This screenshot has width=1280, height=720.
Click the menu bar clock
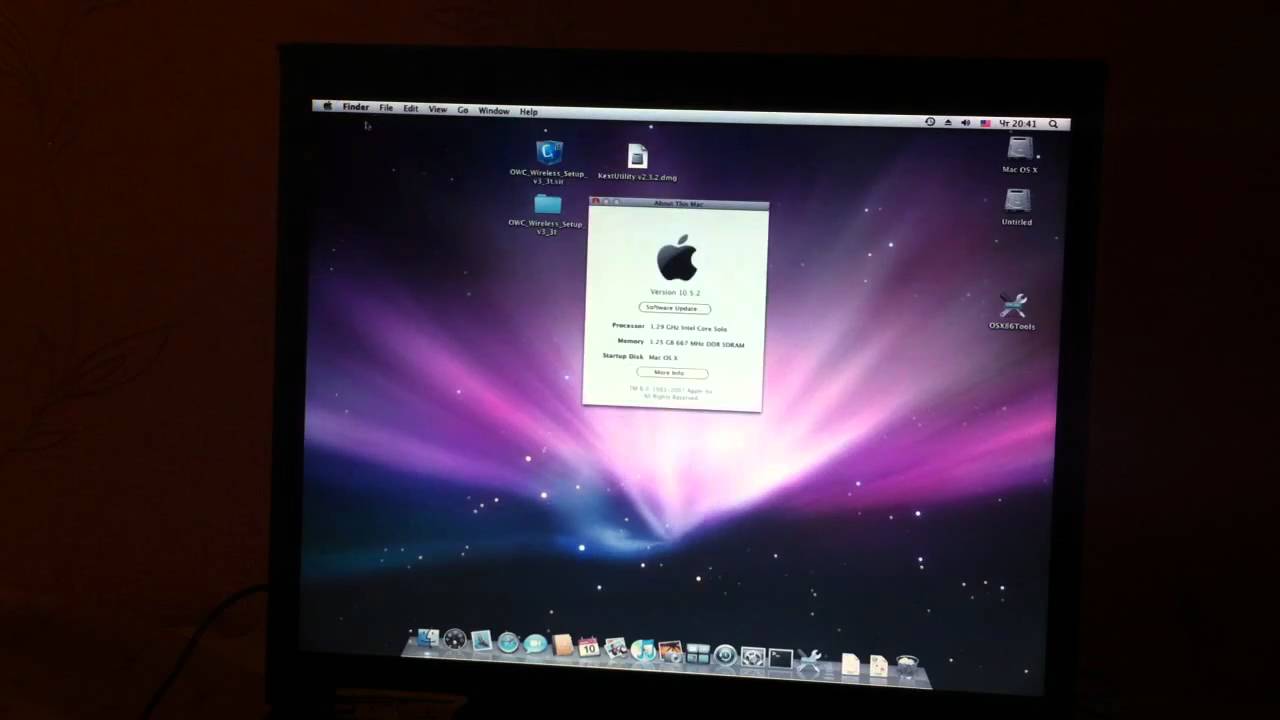click(1018, 124)
